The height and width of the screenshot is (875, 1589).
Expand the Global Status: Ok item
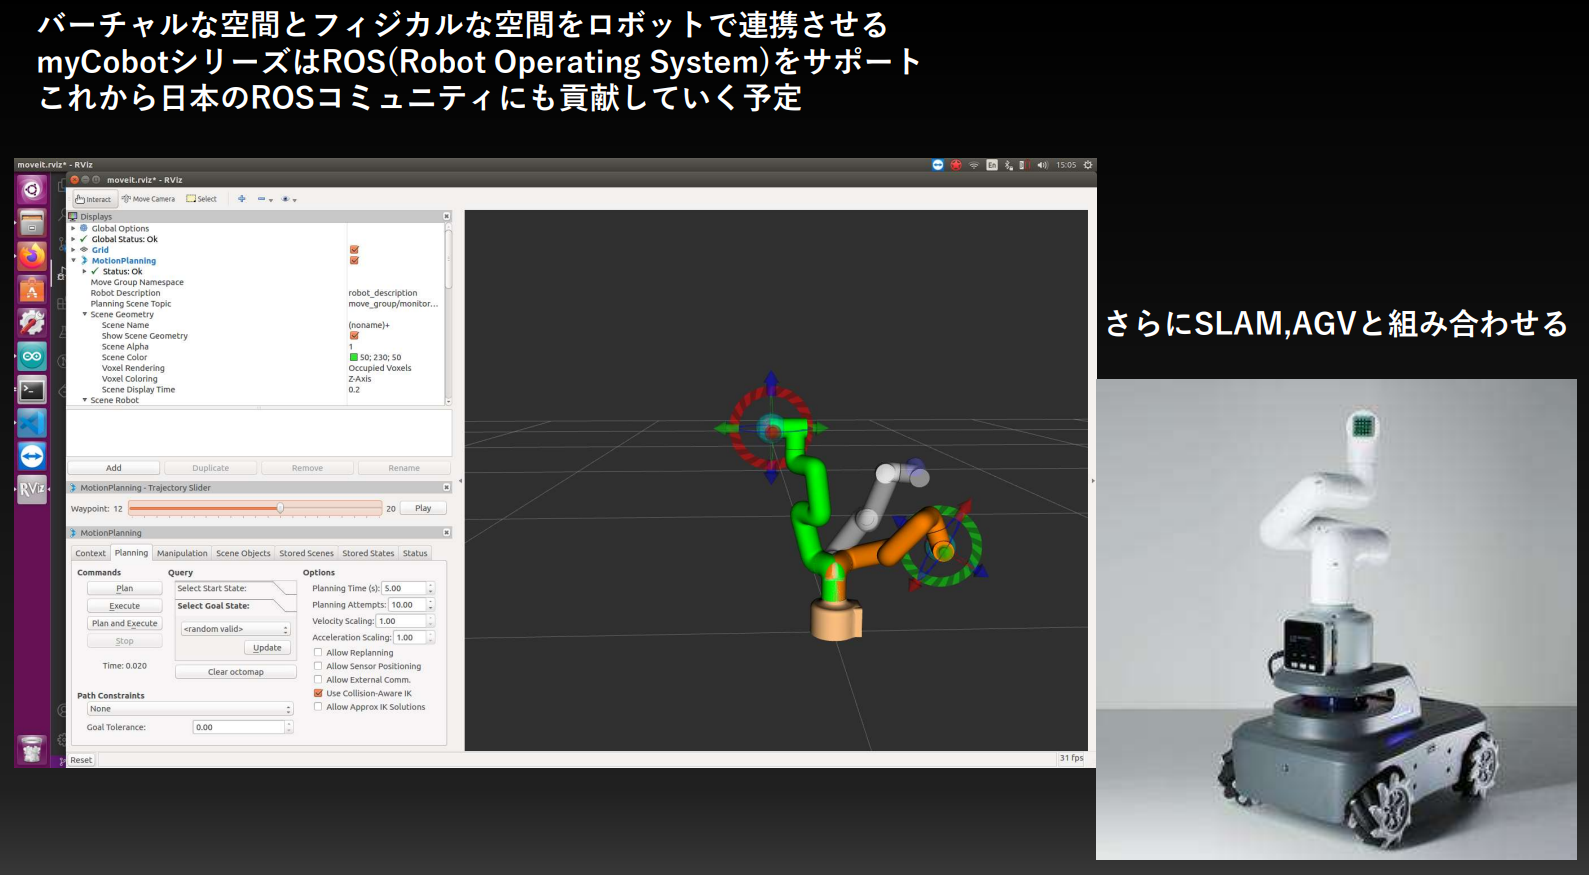coord(73,239)
